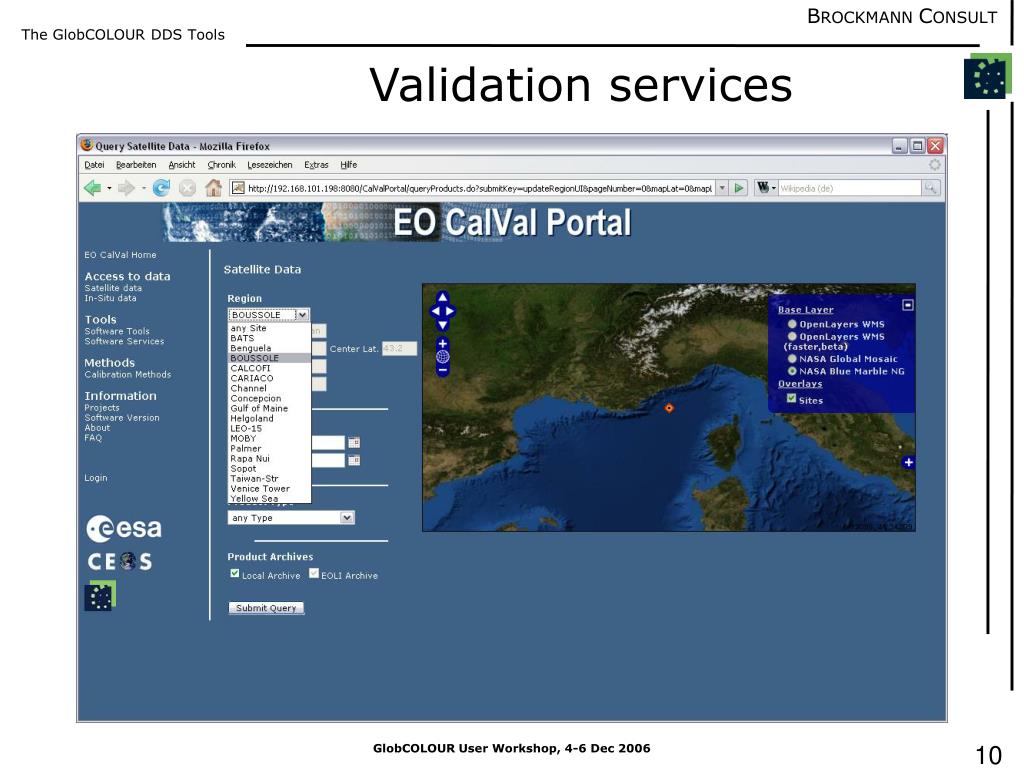Open the Forward button history dropdown arrow
Image resolution: width=1024 pixels, height=768 pixels.
[143, 188]
